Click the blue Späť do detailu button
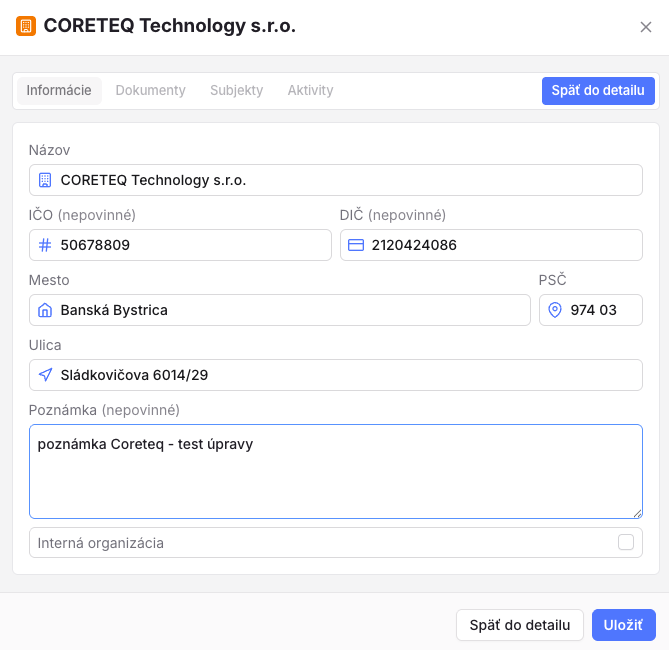Screen dimensions: 669x650 (598, 90)
